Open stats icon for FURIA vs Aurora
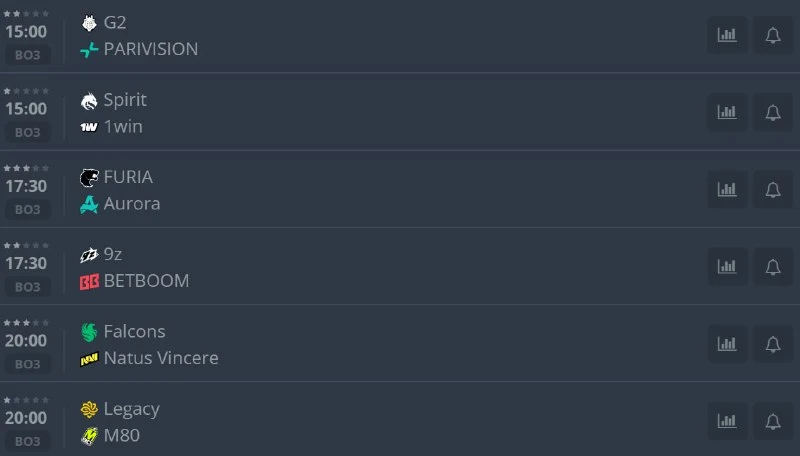The height and width of the screenshot is (456, 800). pyautogui.click(x=727, y=190)
